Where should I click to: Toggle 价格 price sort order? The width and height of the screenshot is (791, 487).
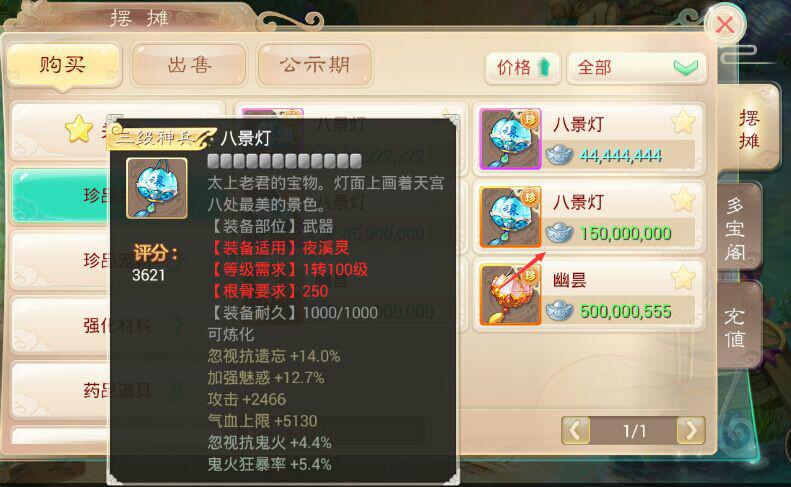[523, 67]
